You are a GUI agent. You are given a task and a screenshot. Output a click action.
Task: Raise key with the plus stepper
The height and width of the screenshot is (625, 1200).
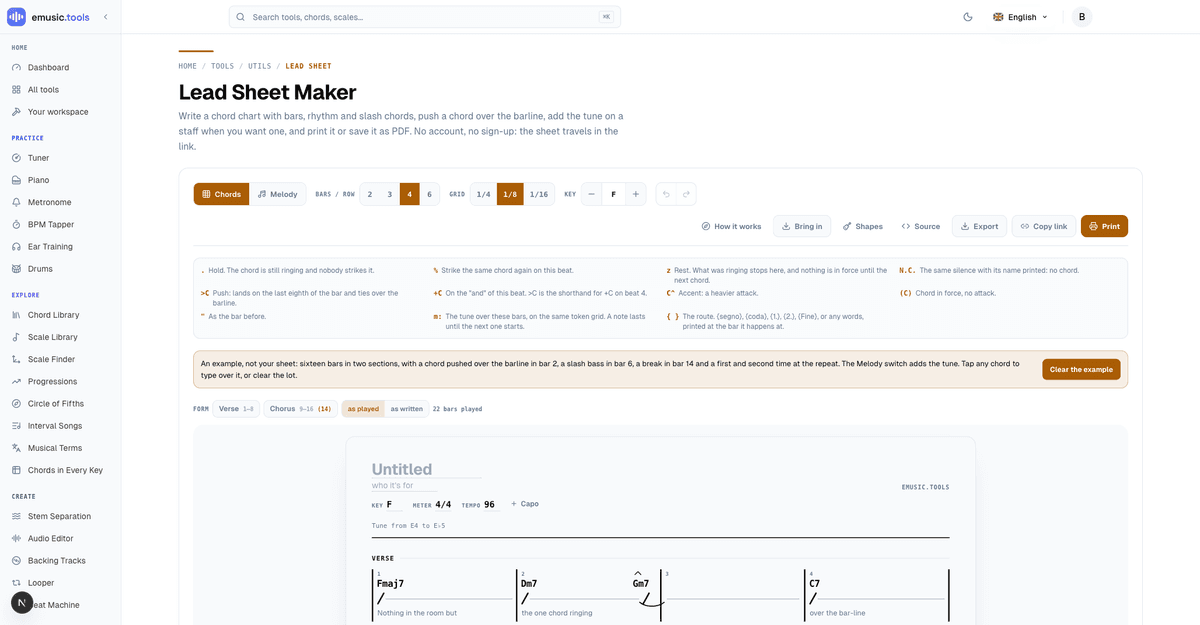point(636,194)
